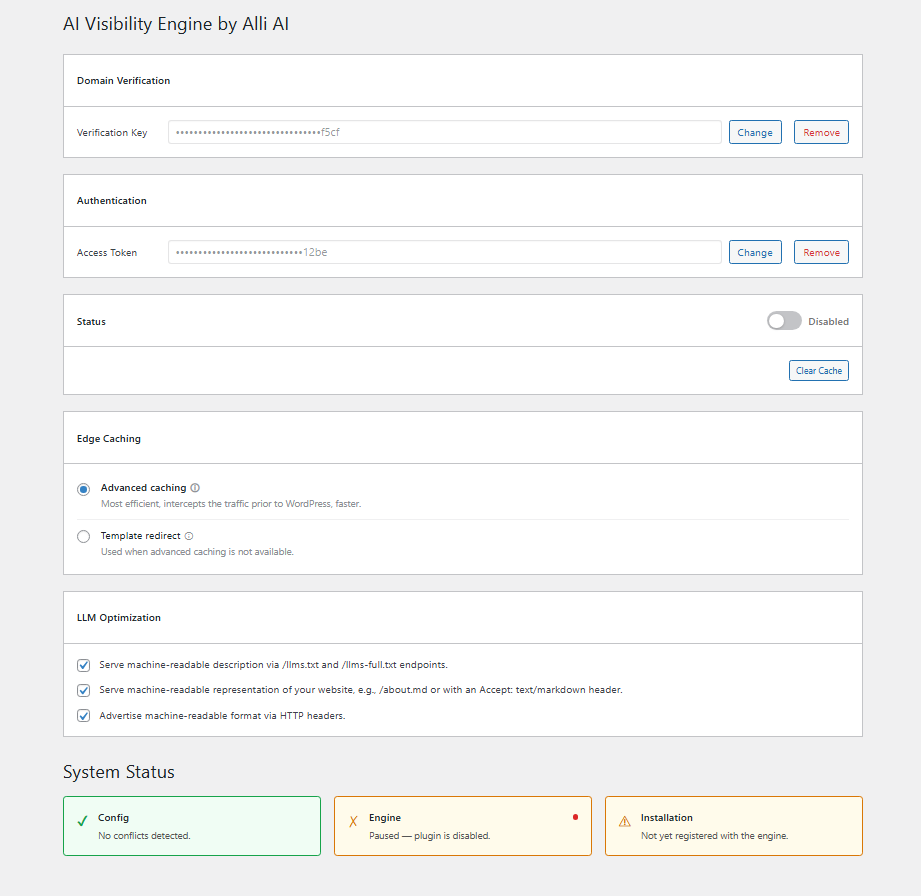Click the Edge Caching heading
Screen dimensions: 921x896
(x=109, y=438)
